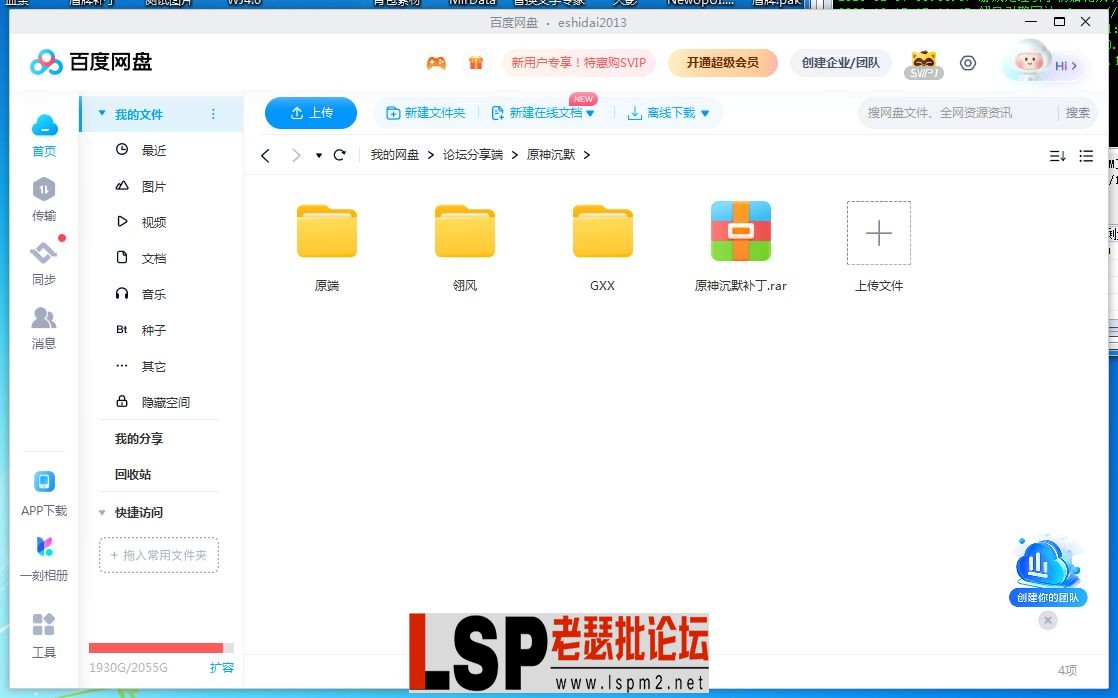This screenshot has height=698, width=1118.
Task: Click the 搜索 search button
Action: [1077, 113]
